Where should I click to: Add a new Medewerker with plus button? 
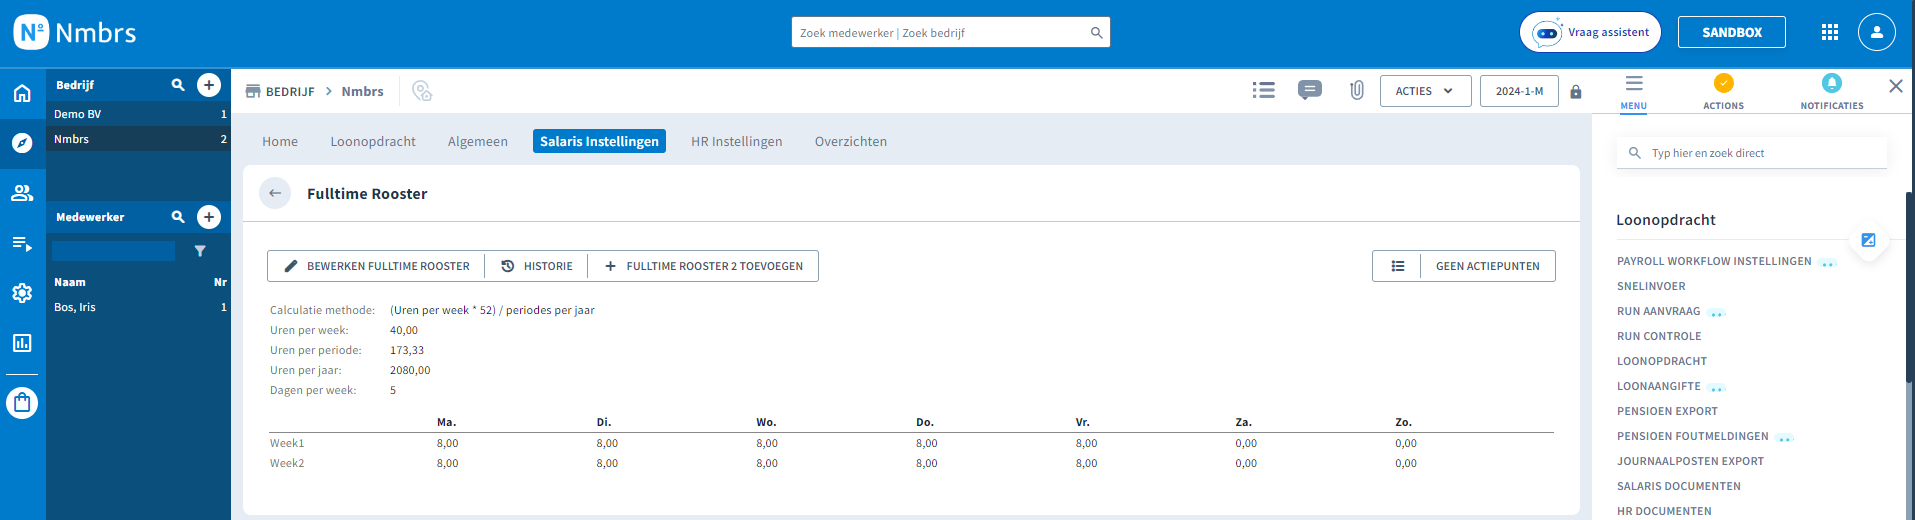point(209,217)
